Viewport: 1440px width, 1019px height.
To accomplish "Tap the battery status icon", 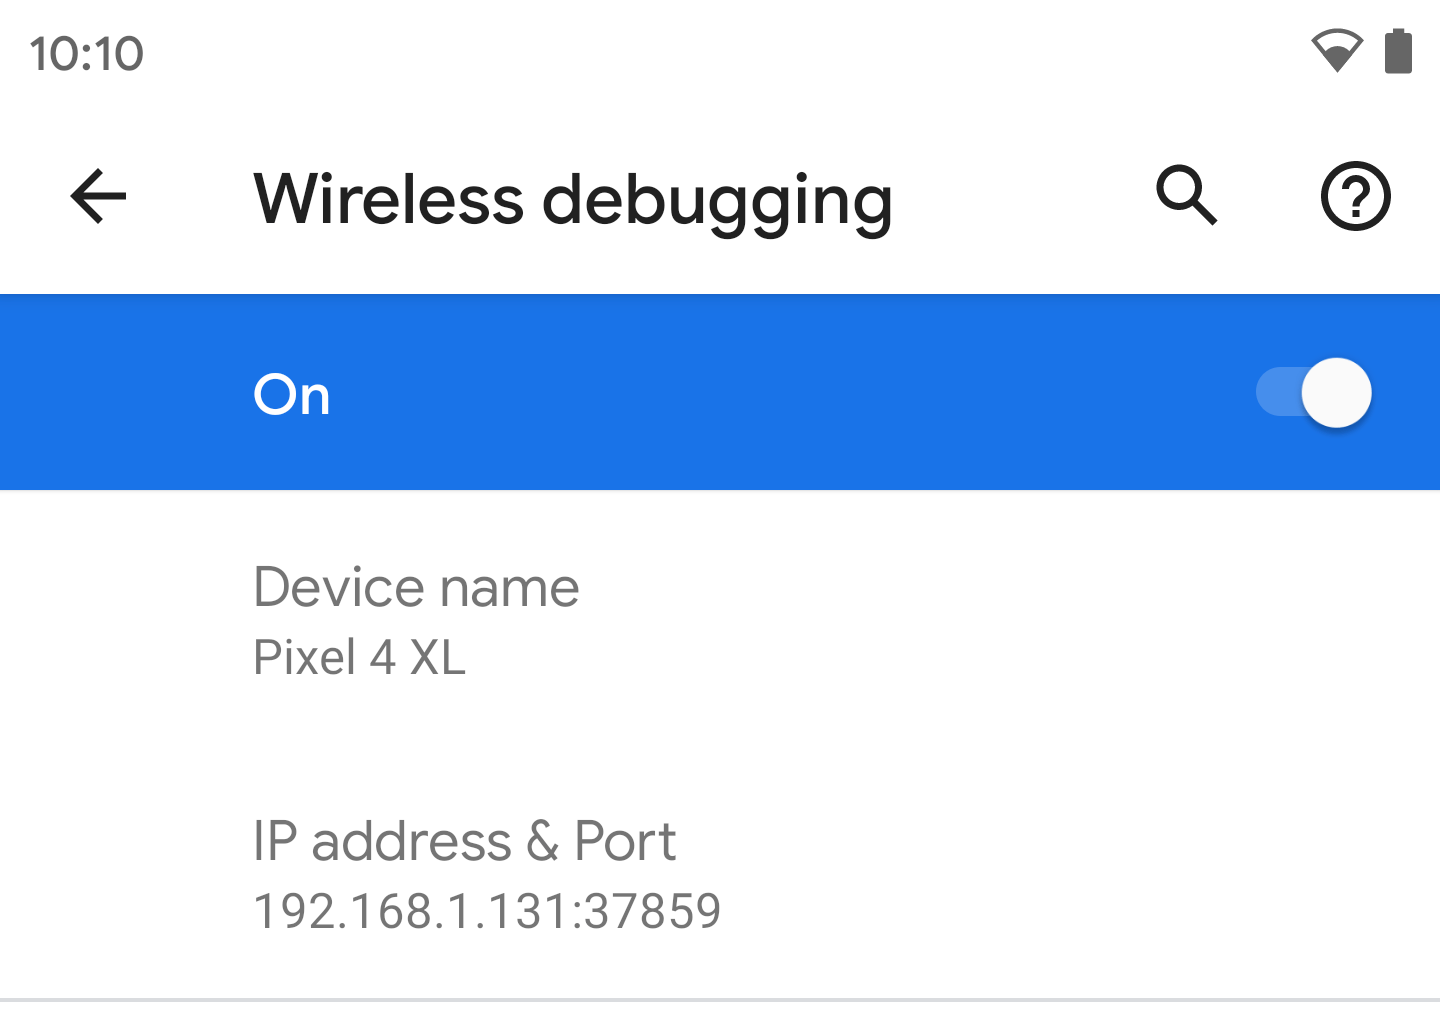I will coord(1398,51).
